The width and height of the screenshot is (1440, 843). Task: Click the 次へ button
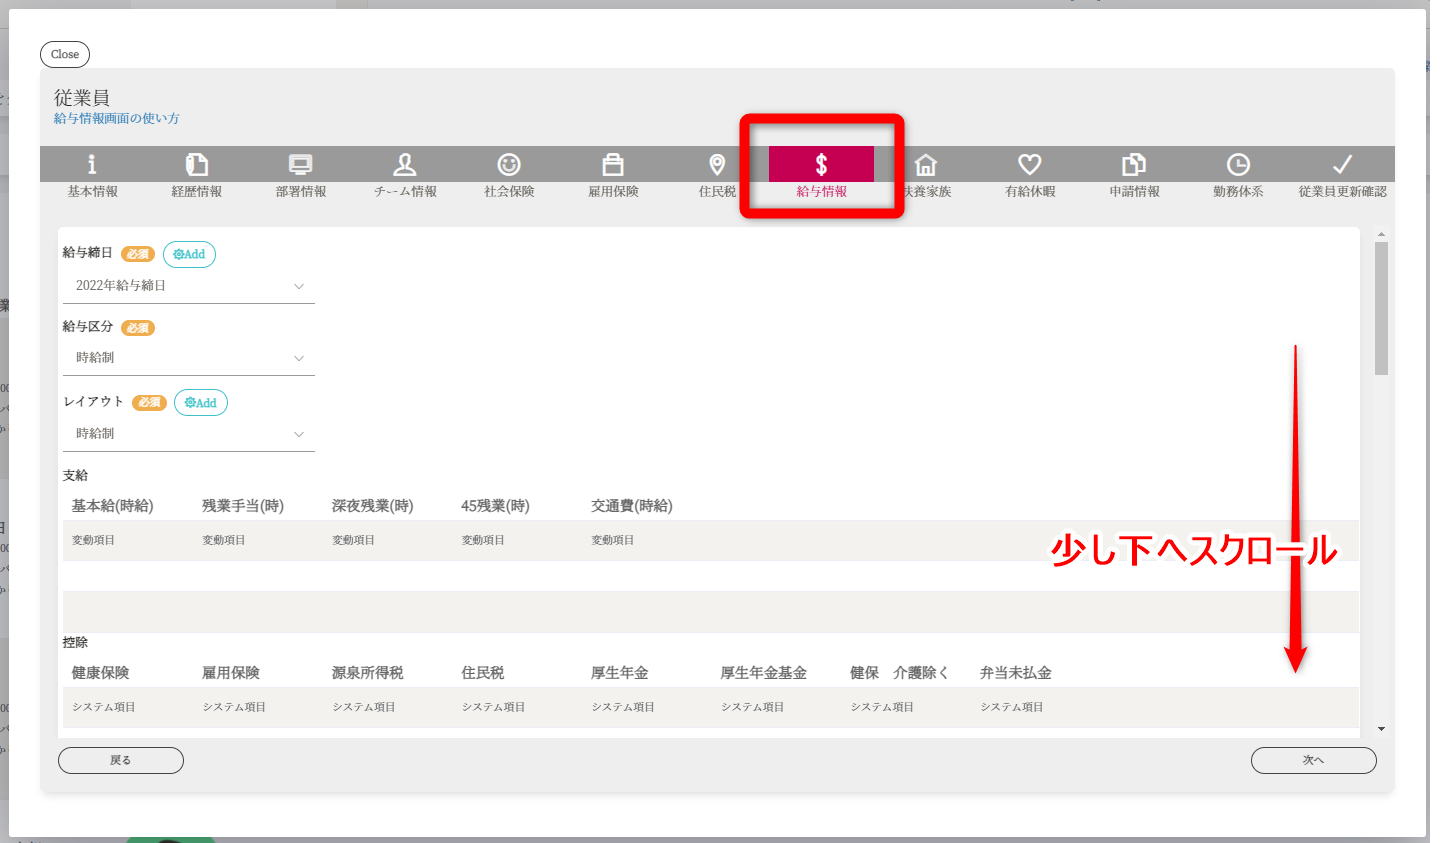(x=1313, y=761)
